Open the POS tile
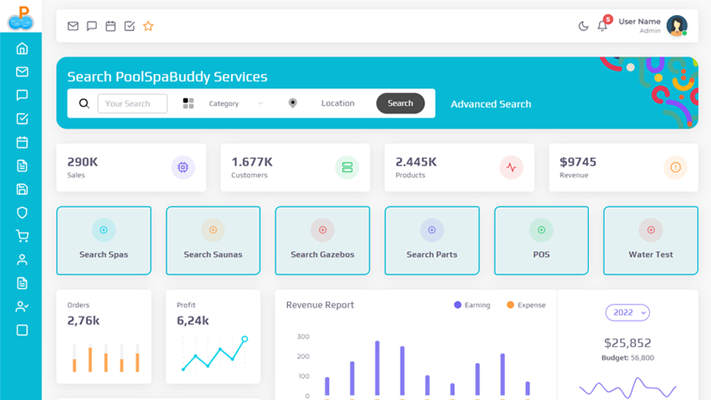This screenshot has height=400, width=711. (x=541, y=240)
